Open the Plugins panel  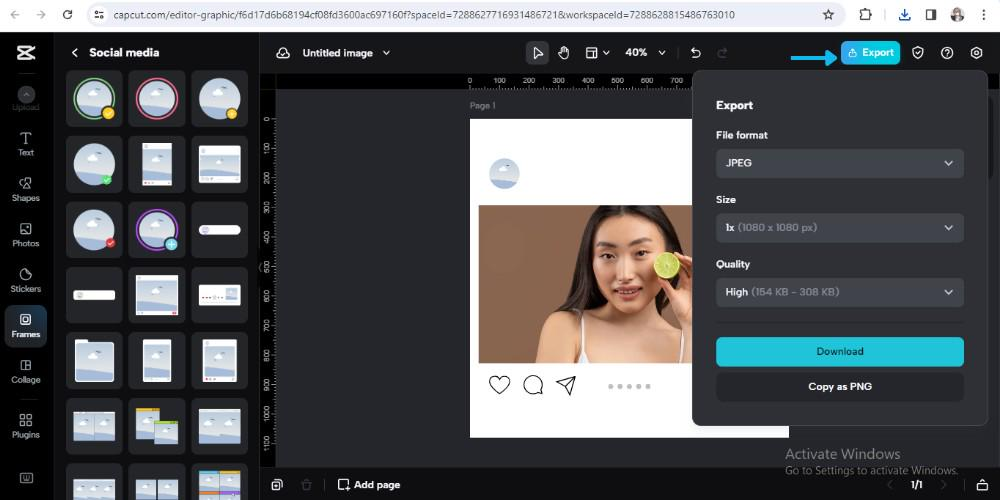26,426
